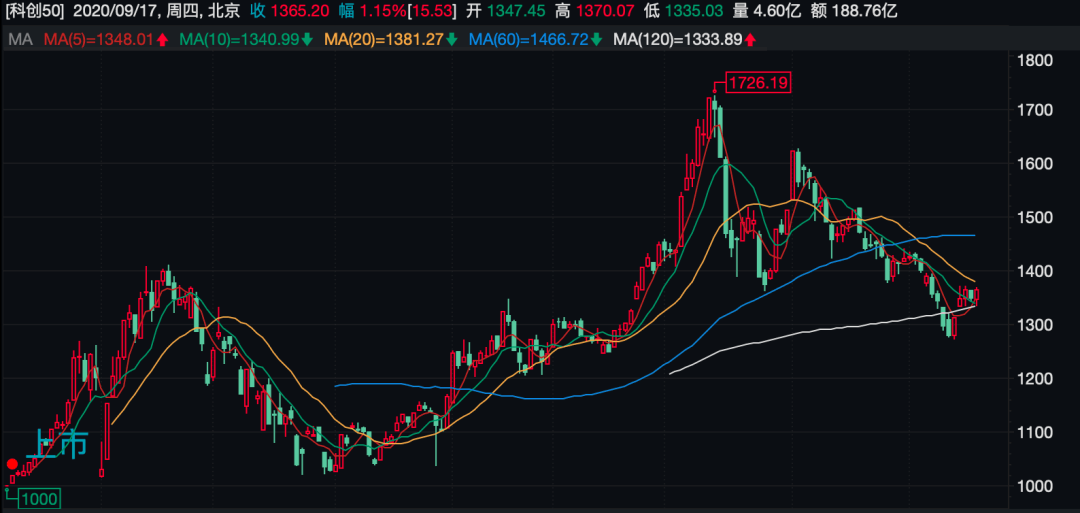Click the green down arrow after MA(20)
The width and height of the screenshot is (1080, 513).
tap(451, 41)
